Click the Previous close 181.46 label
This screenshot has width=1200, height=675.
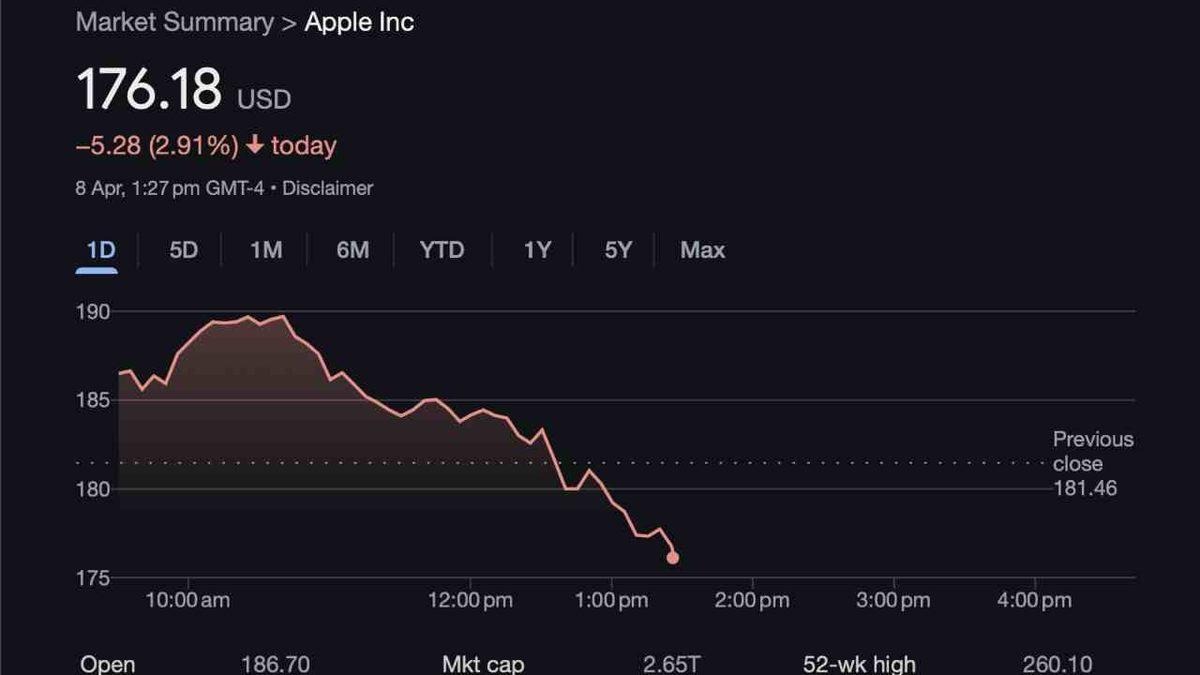(1092, 464)
